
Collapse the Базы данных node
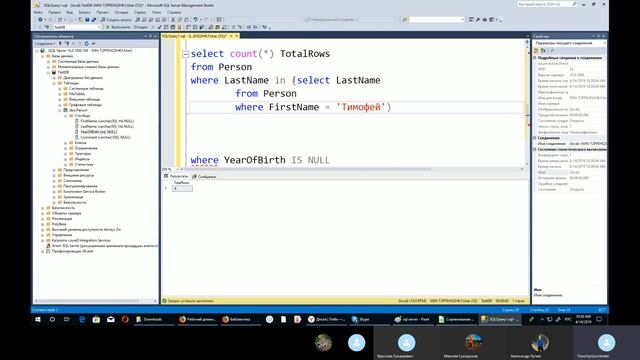pos(42,56)
